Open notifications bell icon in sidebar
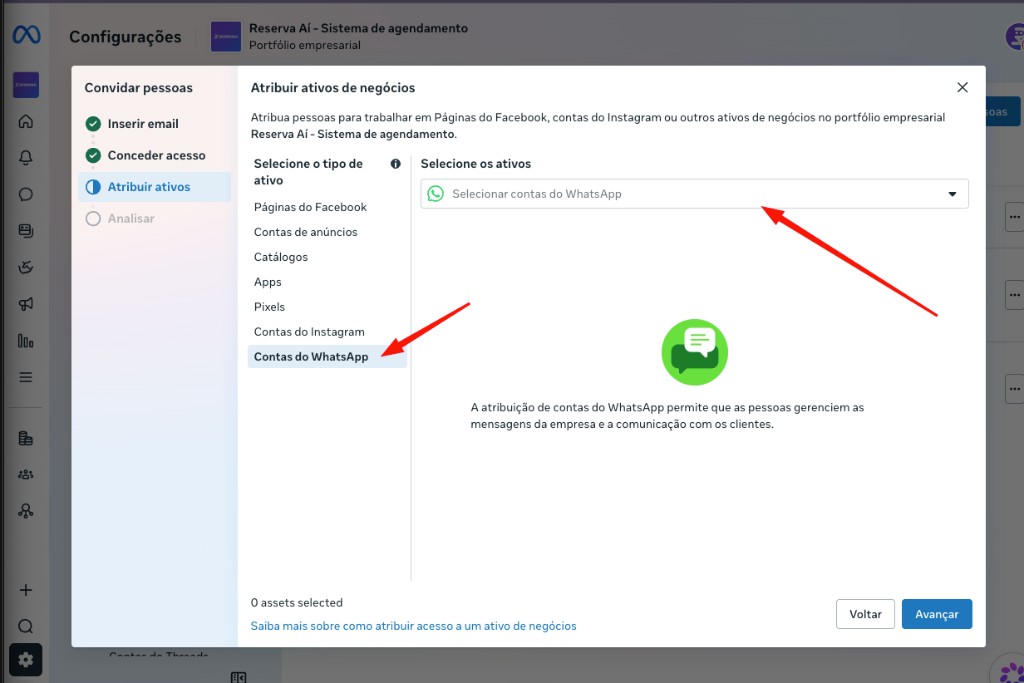The image size is (1024, 683). [x=25, y=157]
